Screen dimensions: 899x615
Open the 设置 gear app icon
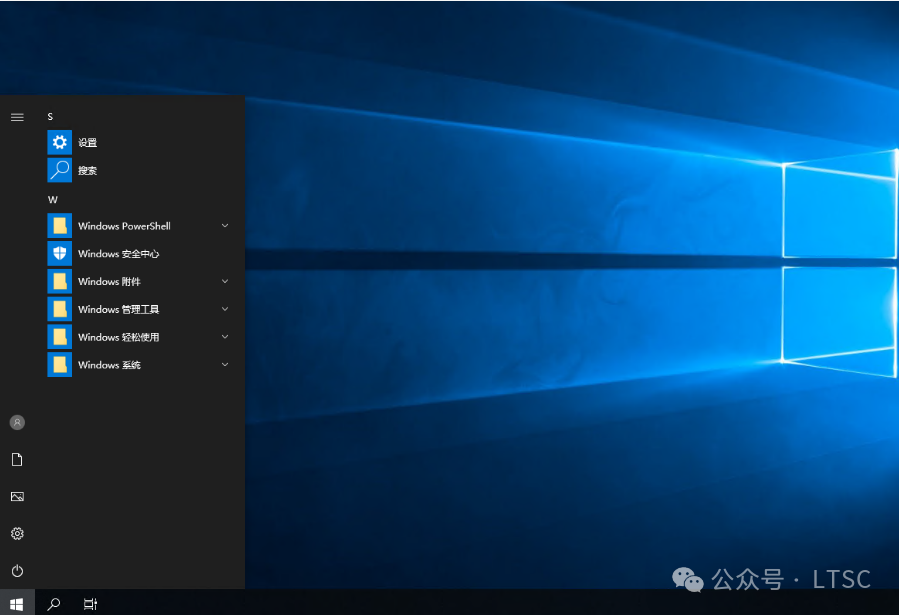click(60, 142)
